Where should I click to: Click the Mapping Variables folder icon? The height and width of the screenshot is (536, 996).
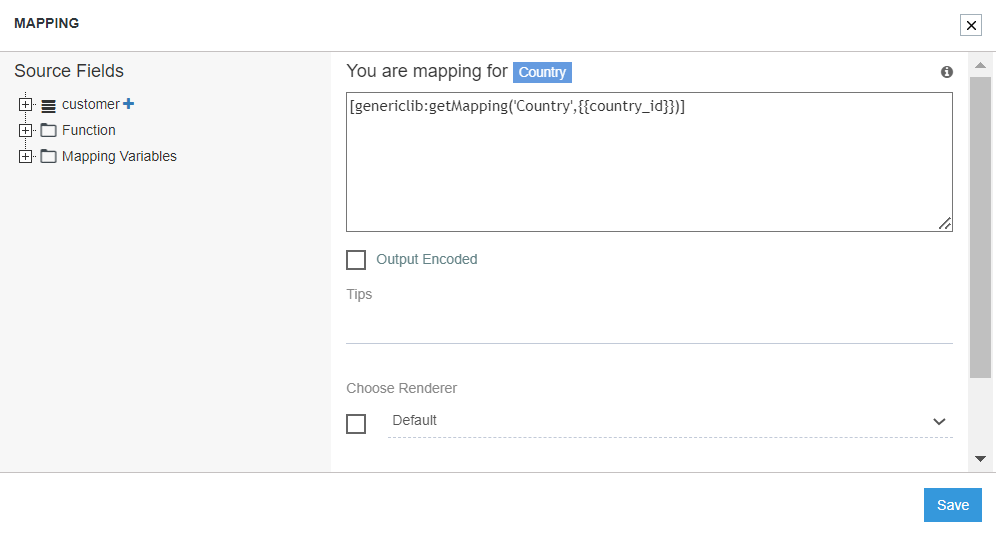click(48, 156)
